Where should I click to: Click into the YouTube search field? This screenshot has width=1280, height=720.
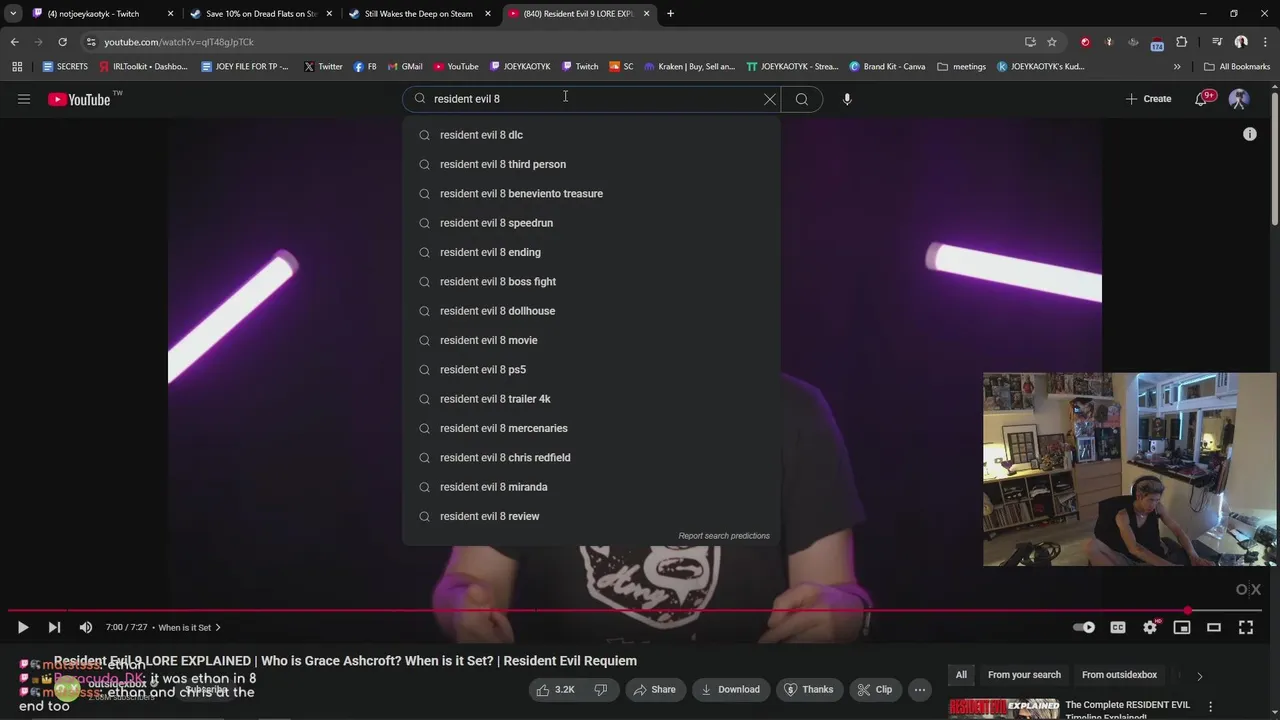pyautogui.click(x=590, y=99)
